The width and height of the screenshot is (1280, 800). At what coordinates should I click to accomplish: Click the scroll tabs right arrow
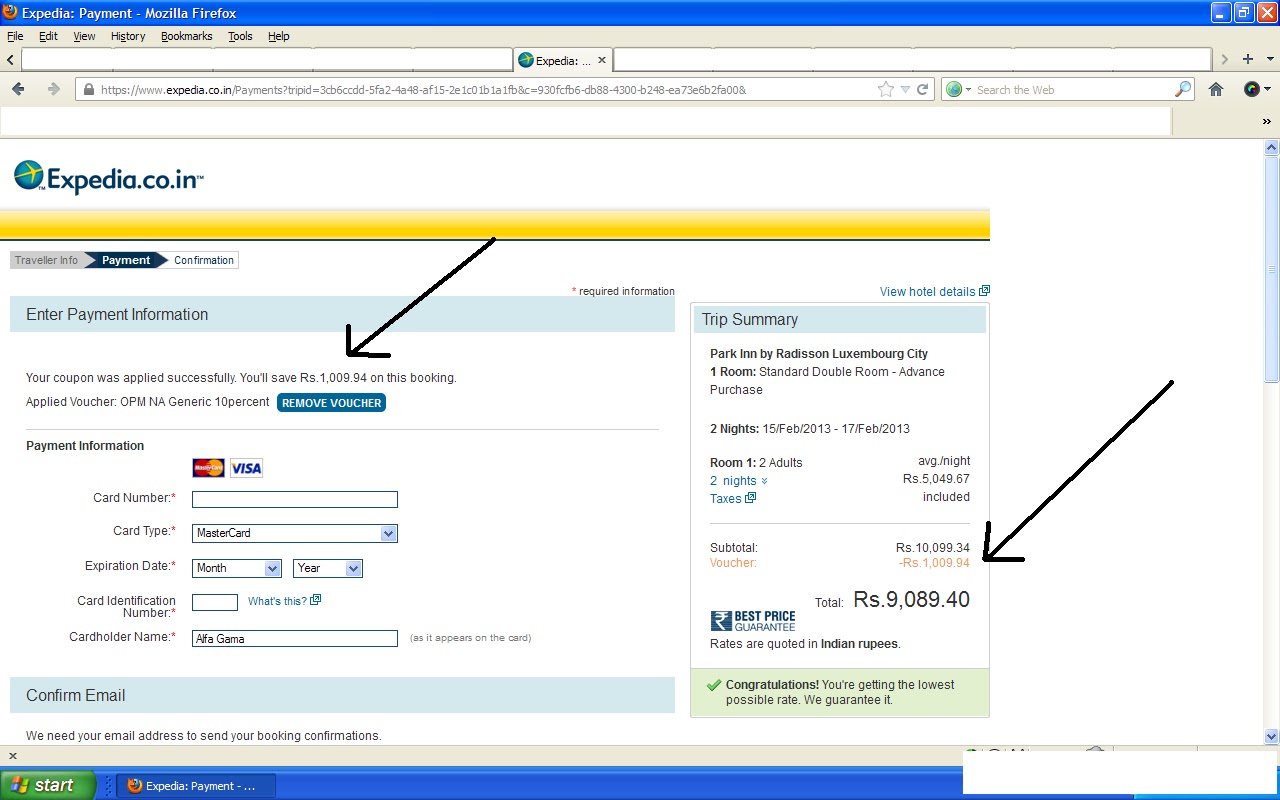1225,59
